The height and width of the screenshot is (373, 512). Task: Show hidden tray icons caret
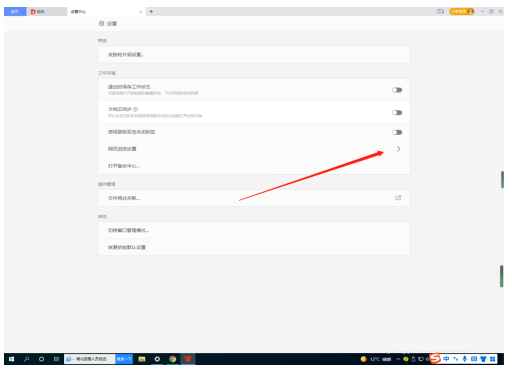click(x=398, y=359)
